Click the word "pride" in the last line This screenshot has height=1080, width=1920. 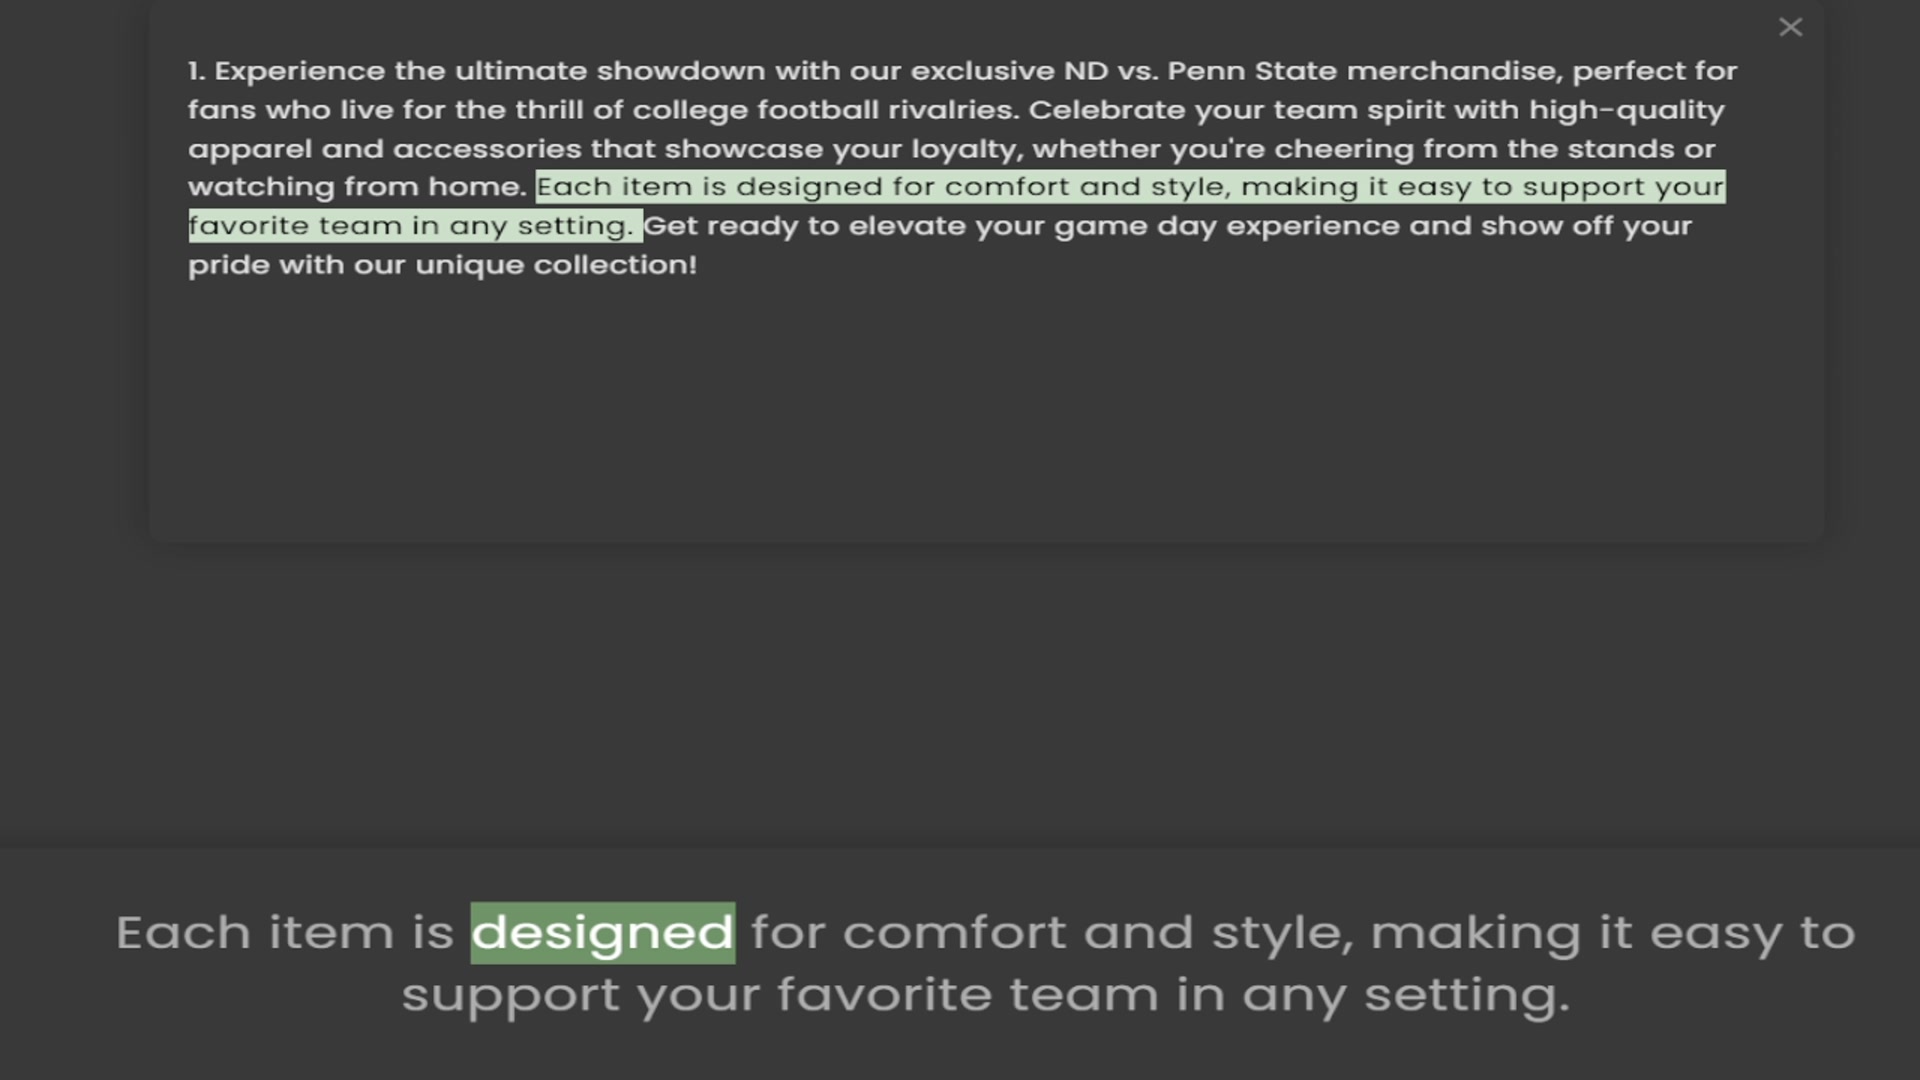coord(227,265)
